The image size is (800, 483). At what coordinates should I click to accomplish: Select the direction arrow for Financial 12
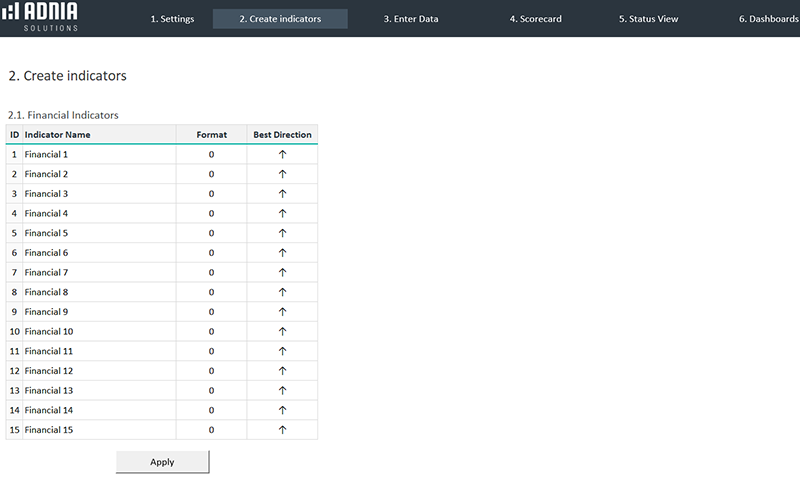[x=282, y=371]
